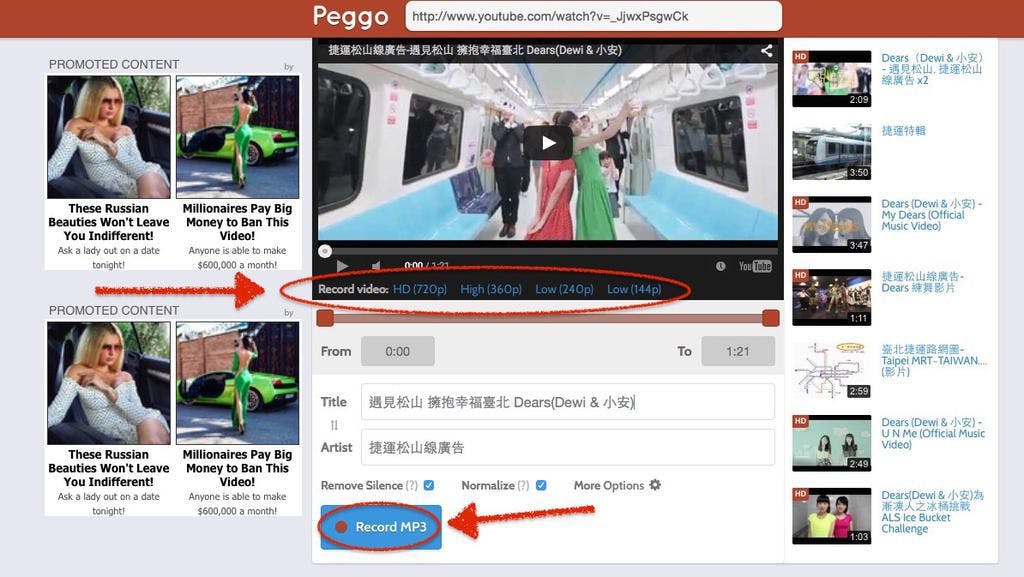Choose High (360p) record video quality
1024x577 pixels.
pos(491,289)
